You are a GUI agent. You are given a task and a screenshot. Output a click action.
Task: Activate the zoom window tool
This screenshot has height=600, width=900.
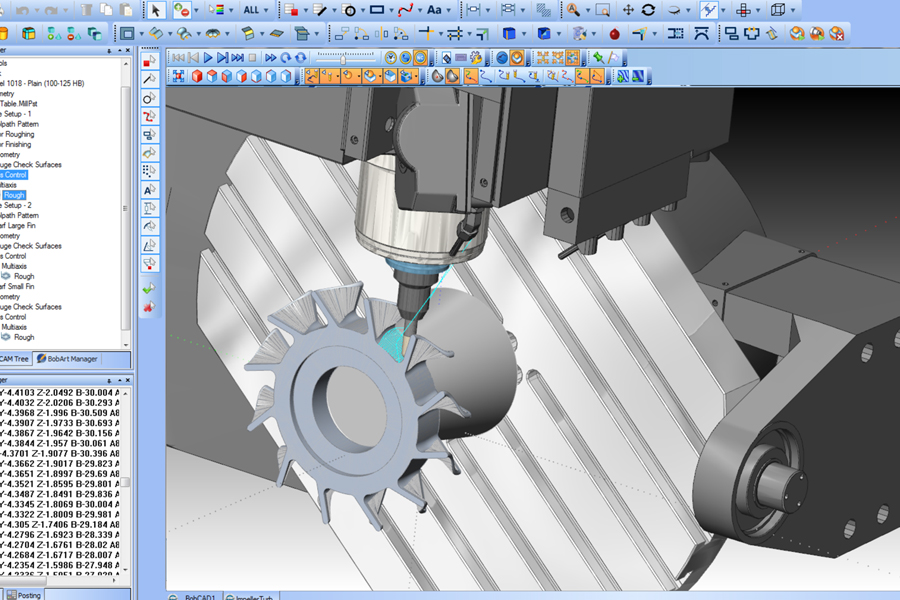pos(602,10)
